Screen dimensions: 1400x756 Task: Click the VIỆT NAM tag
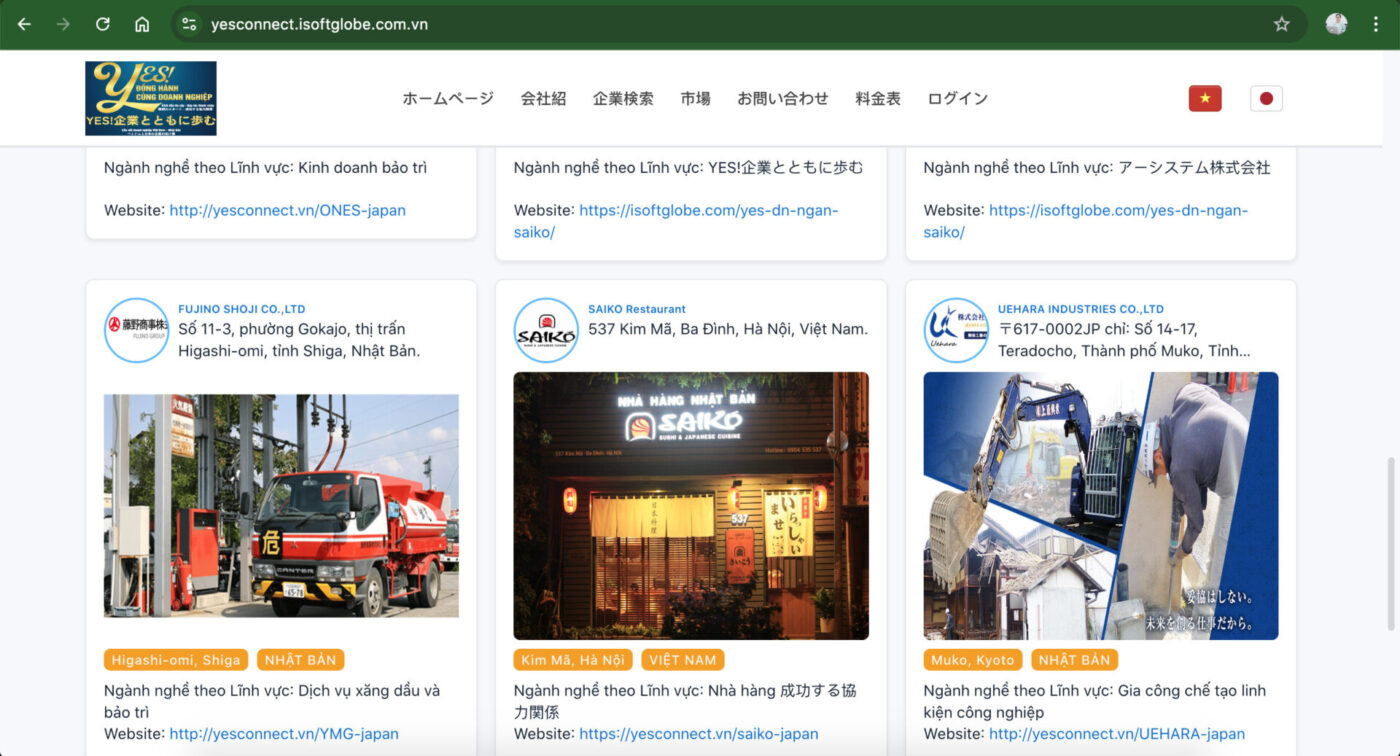tap(683, 660)
